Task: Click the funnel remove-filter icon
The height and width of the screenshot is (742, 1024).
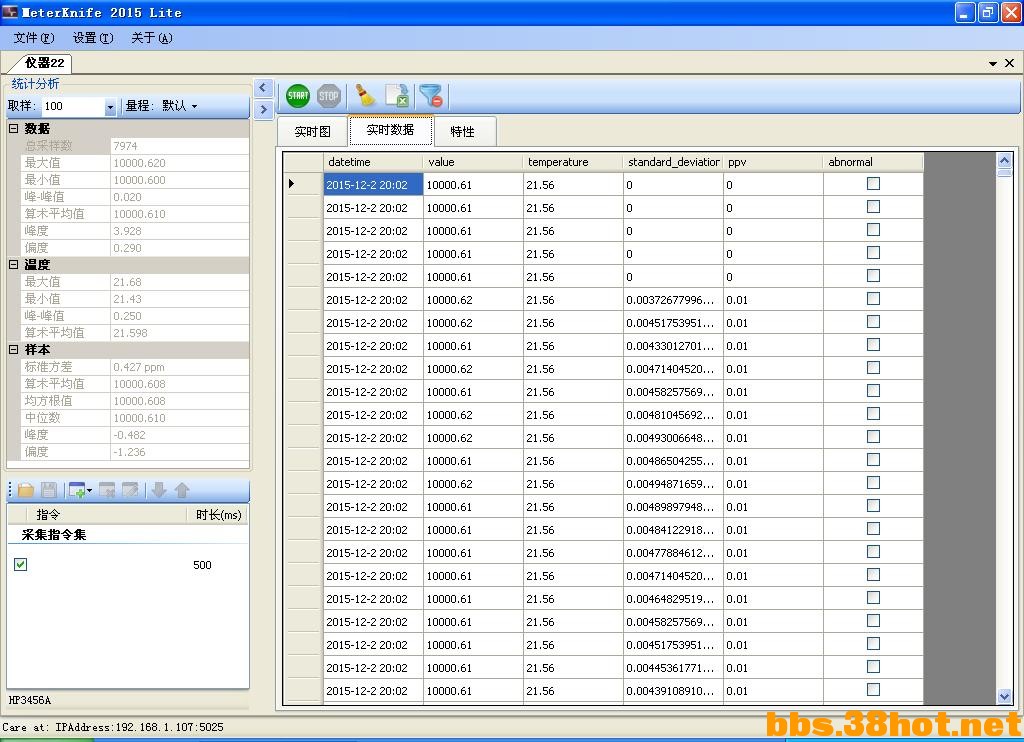Action: tap(431, 95)
